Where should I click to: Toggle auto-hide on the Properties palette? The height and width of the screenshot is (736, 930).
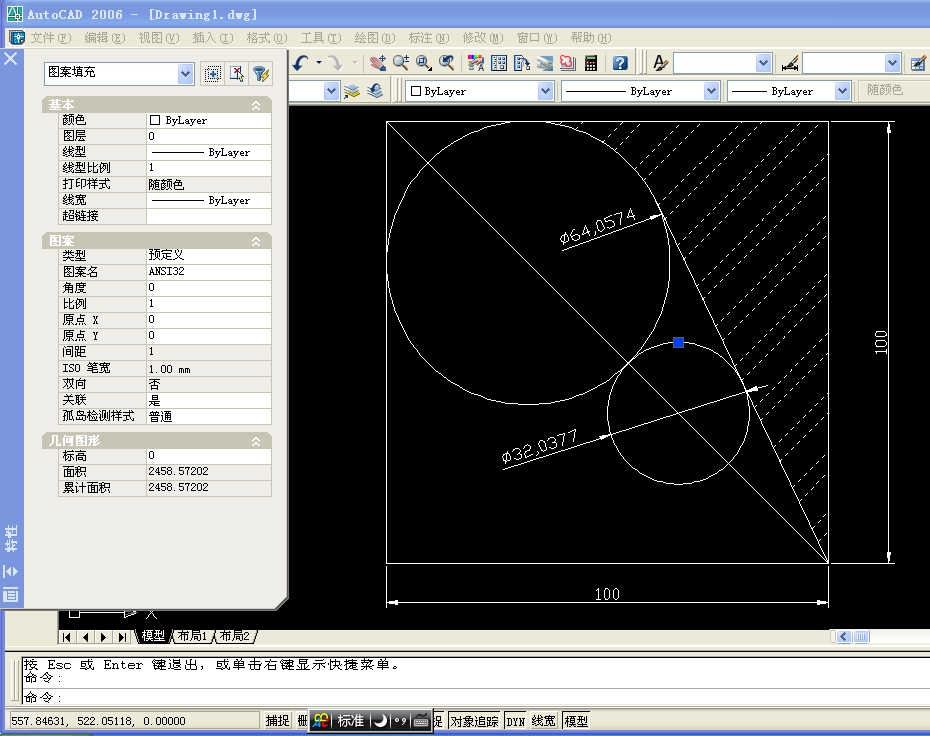coord(11,571)
